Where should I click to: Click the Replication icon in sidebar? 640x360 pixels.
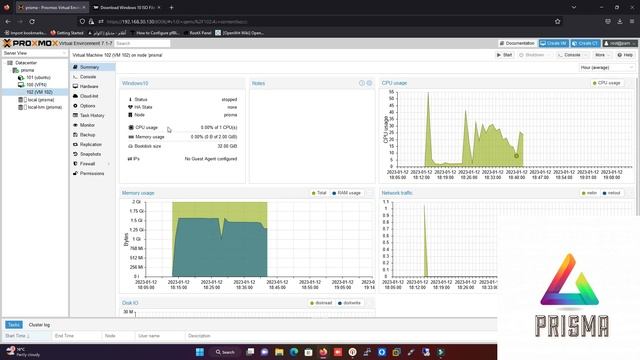75,144
